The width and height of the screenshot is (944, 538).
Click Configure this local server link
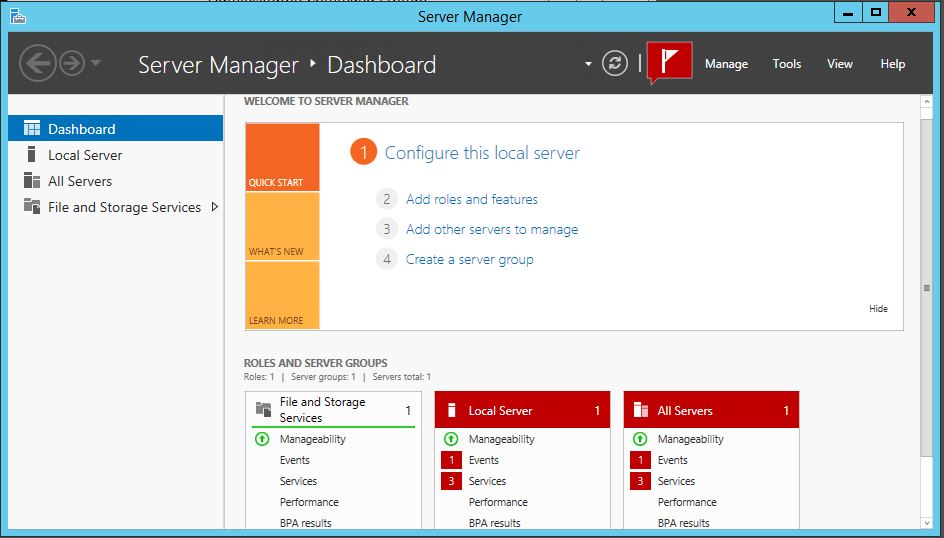click(482, 153)
